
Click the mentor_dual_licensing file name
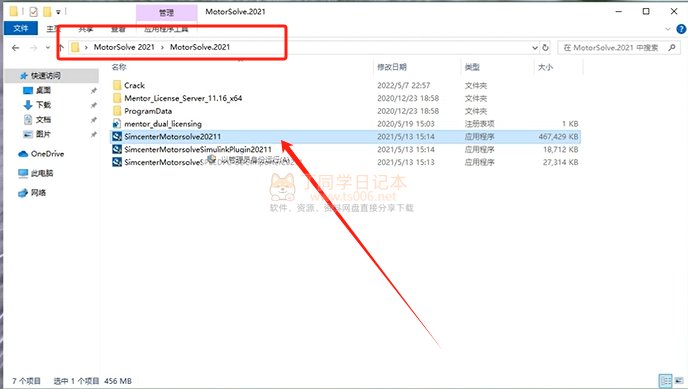[163, 124]
